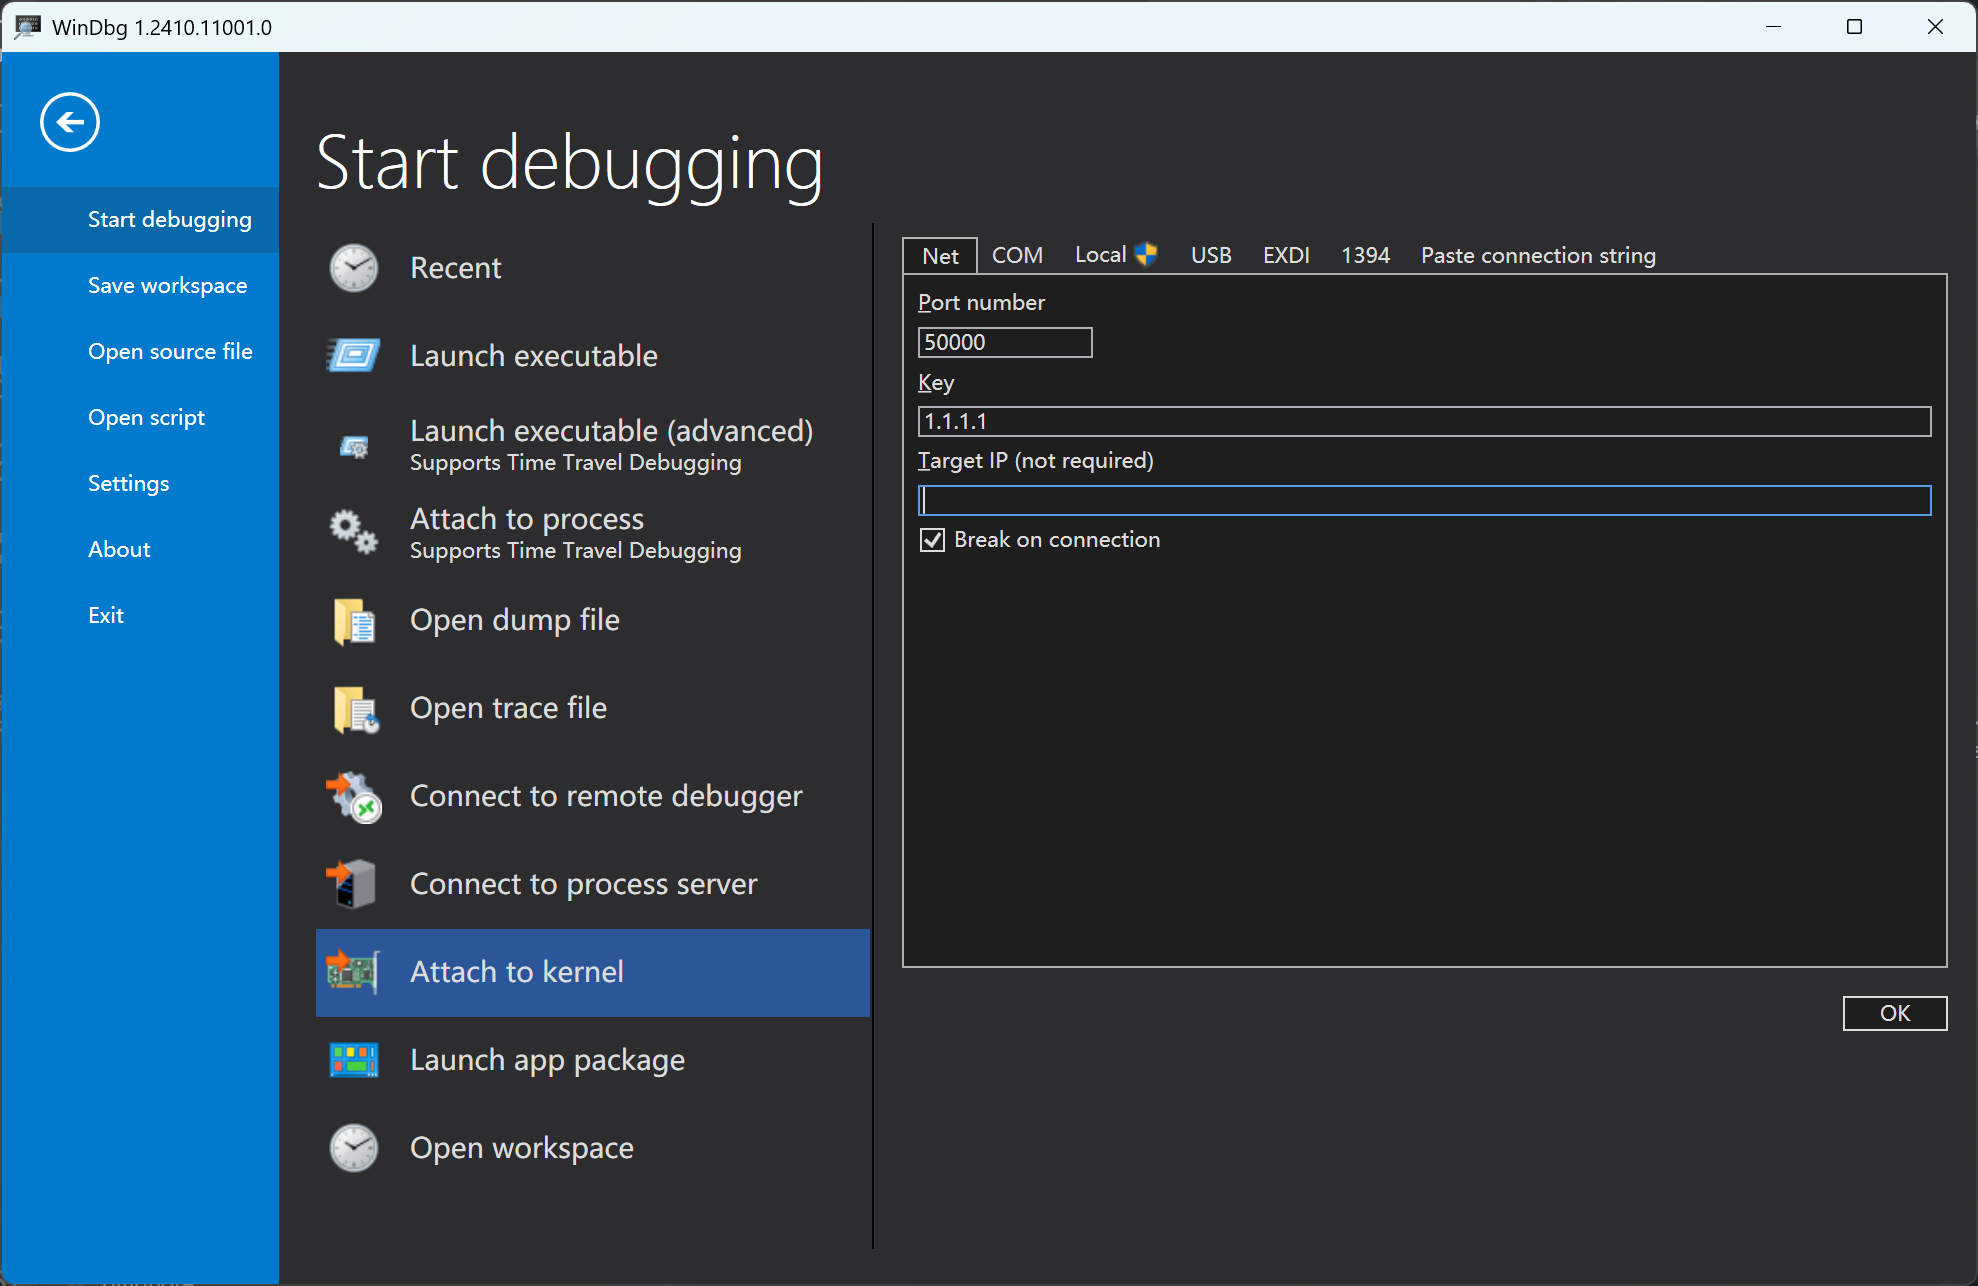Click the Connect to remote debugger icon
This screenshot has width=1978, height=1286.
(353, 797)
